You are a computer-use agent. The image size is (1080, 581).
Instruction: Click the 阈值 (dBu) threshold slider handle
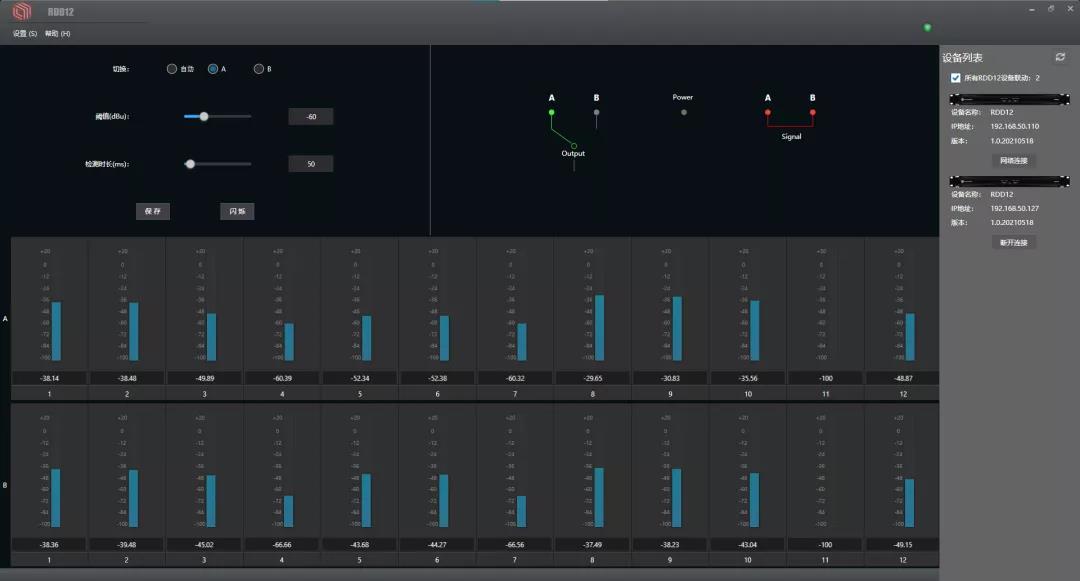204,116
